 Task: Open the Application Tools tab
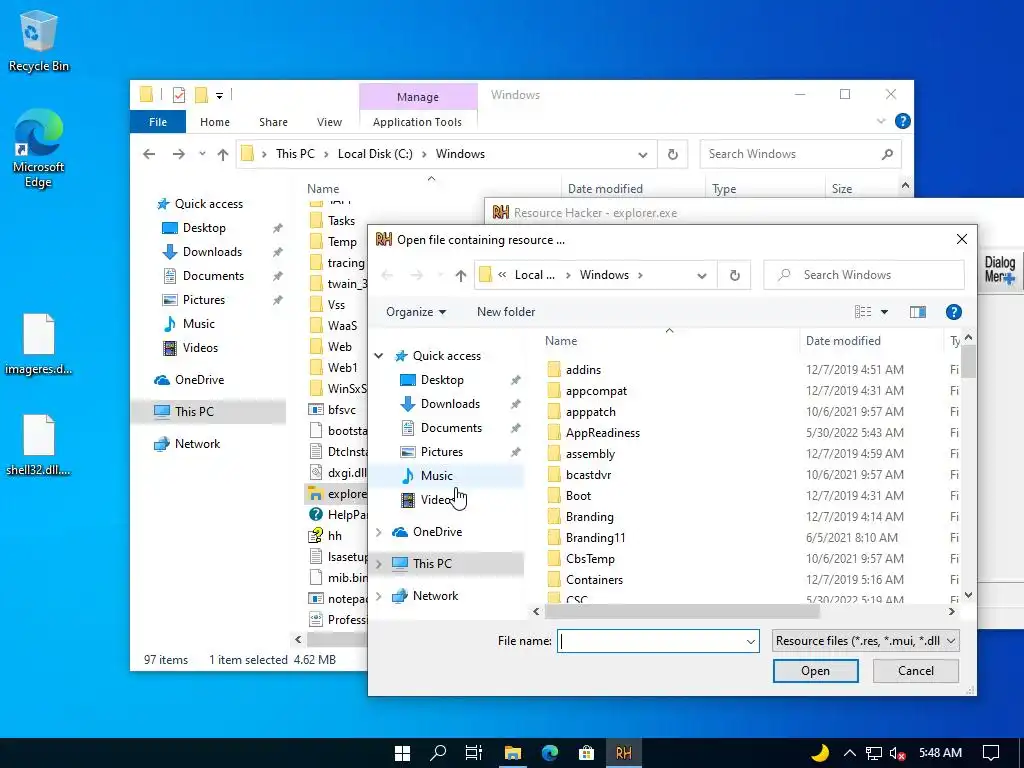pos(417,122)
